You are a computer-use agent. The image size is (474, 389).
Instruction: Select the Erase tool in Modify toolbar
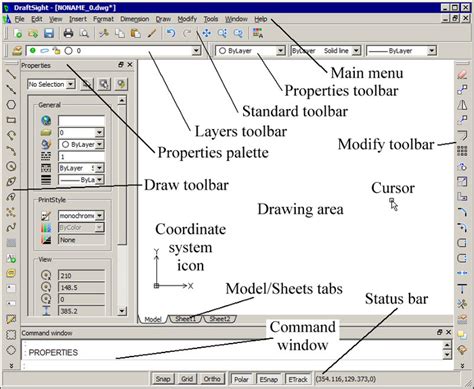point(462,74)
